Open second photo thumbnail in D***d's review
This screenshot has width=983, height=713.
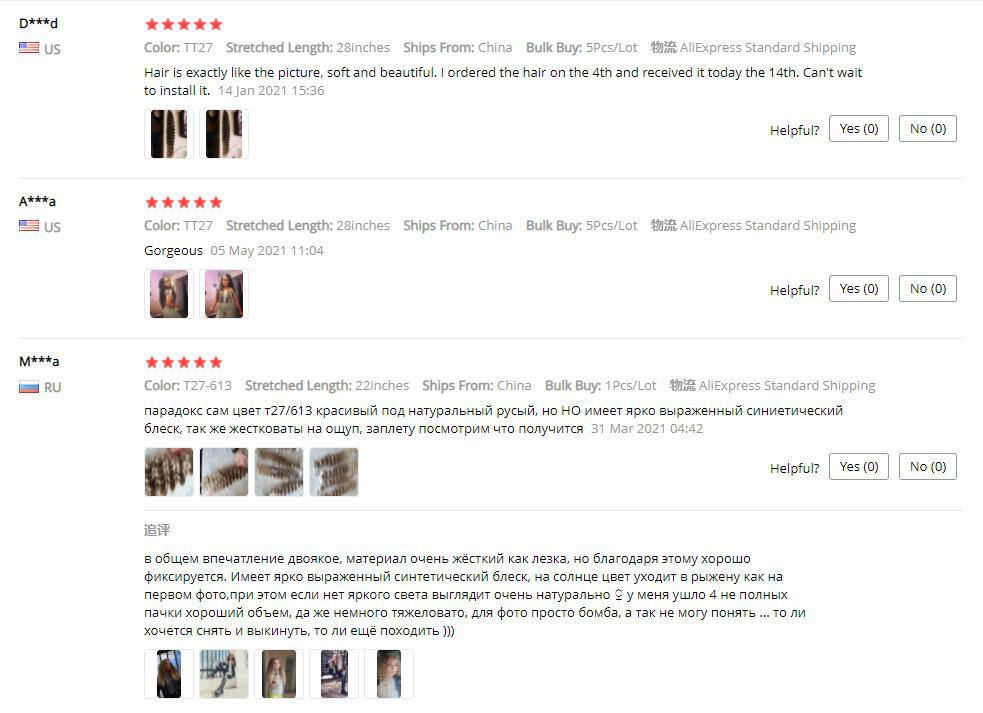tap(224, 134)
